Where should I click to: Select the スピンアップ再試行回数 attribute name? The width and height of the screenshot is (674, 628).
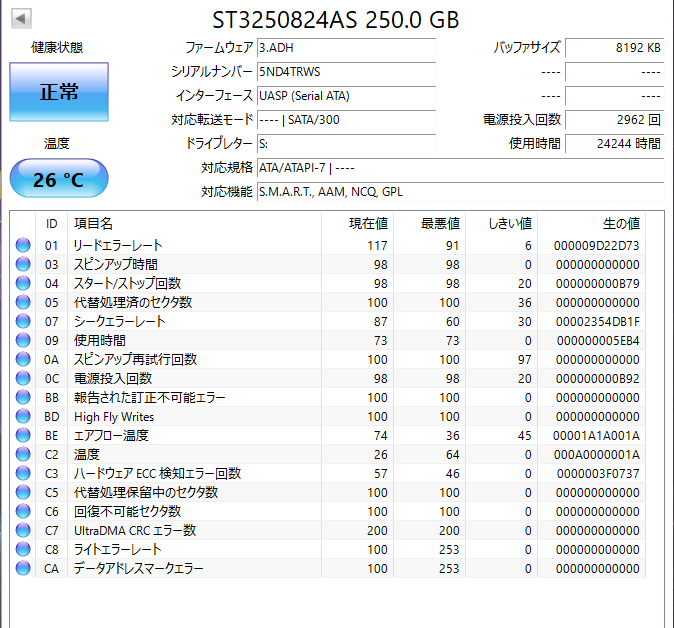[x=135, y=359]
